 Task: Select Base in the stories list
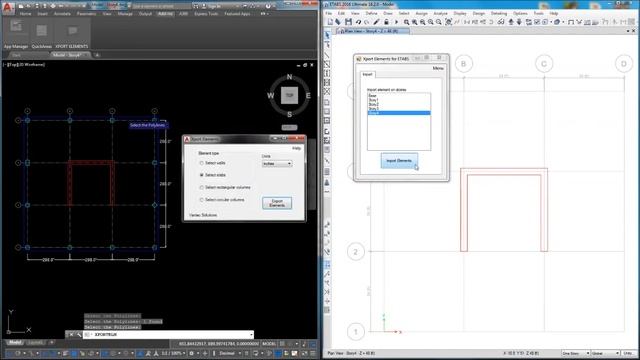pyautogui.click(x=399, y=96)
